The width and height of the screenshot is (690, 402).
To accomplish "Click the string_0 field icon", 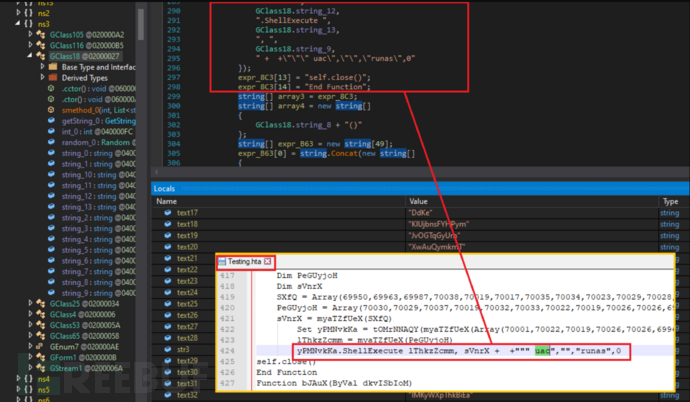I will [x=51, y=153].
